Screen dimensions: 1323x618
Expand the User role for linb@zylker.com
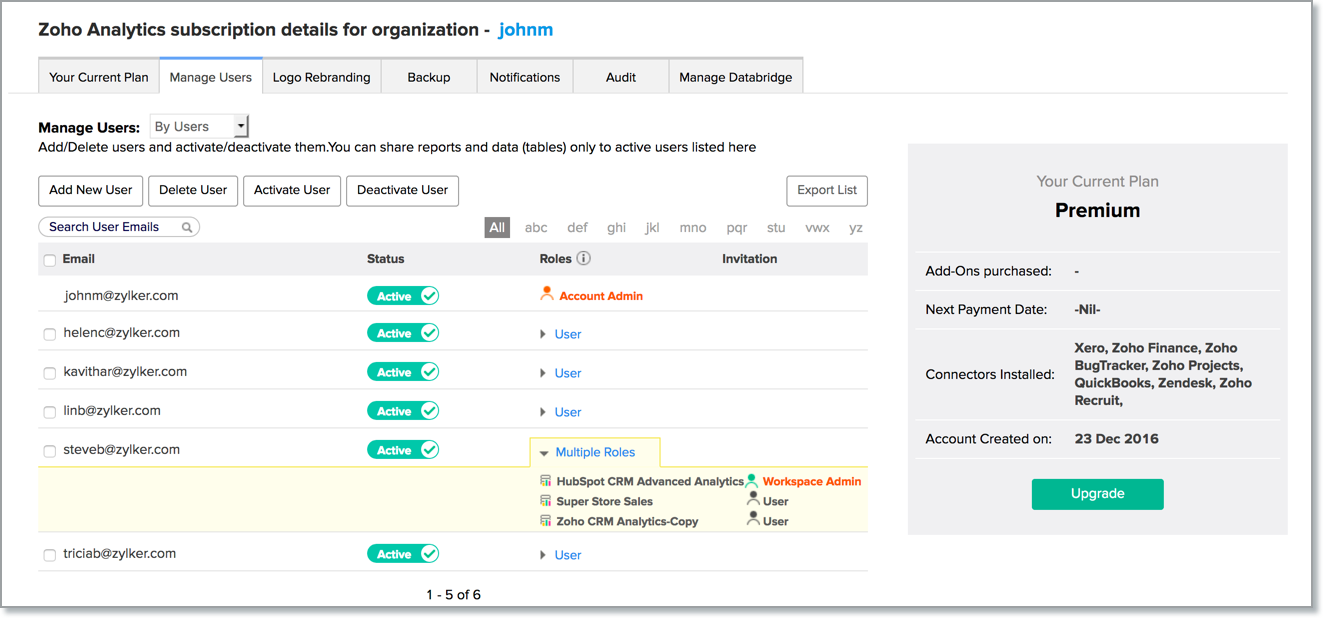coord(543,412)
